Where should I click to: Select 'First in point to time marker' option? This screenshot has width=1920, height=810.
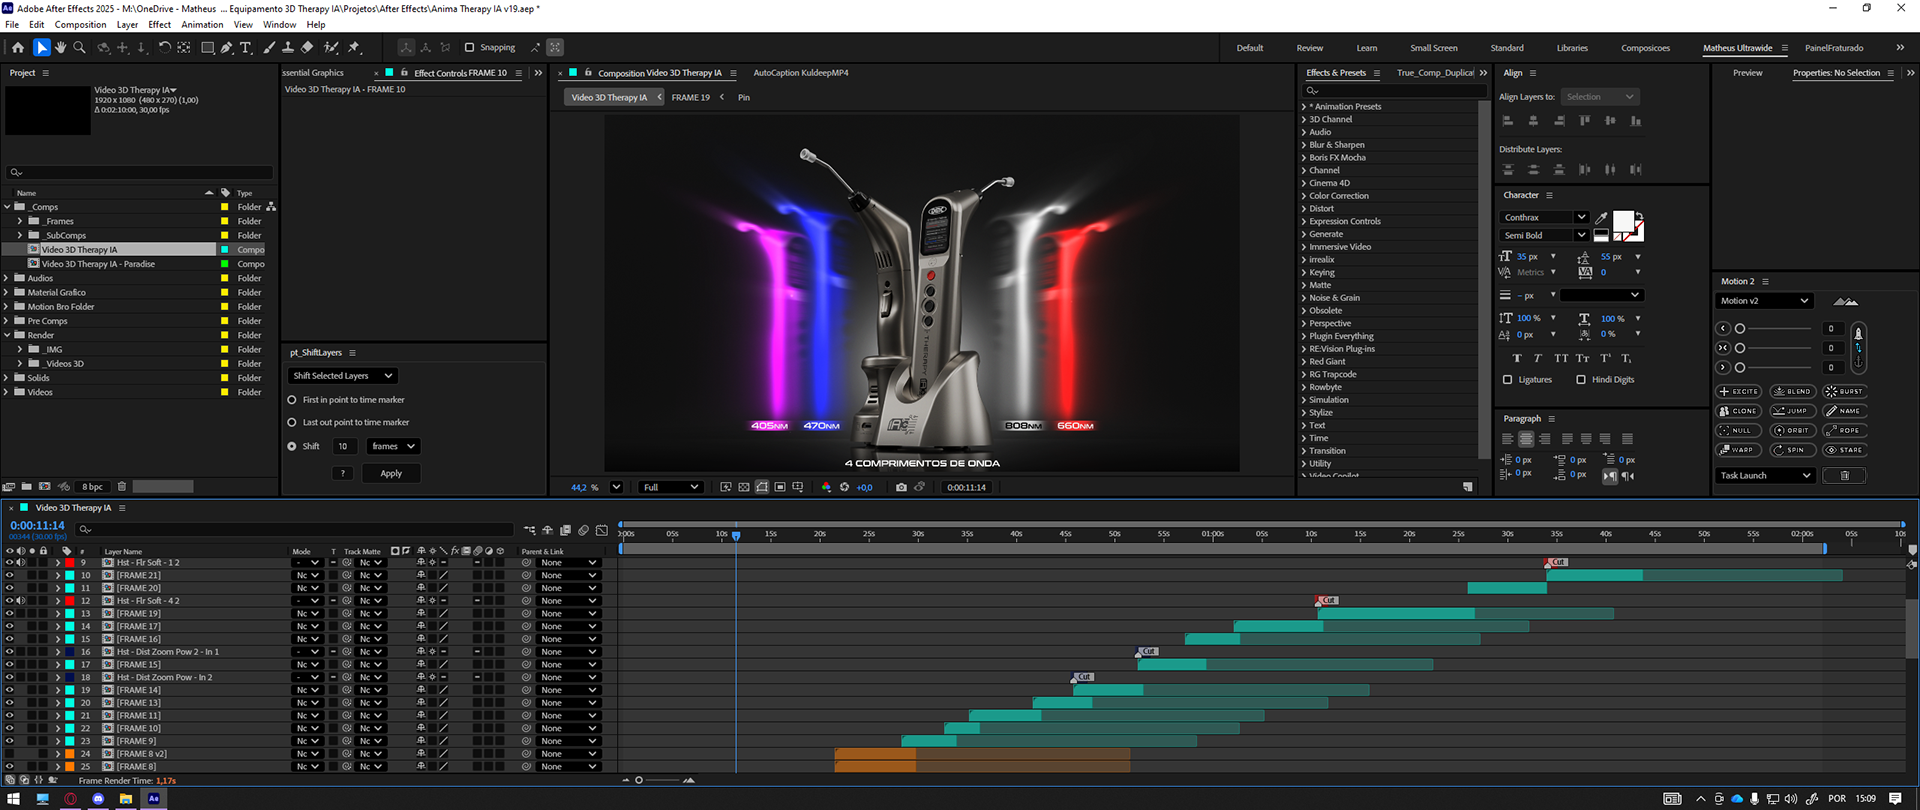coord(292,400)
